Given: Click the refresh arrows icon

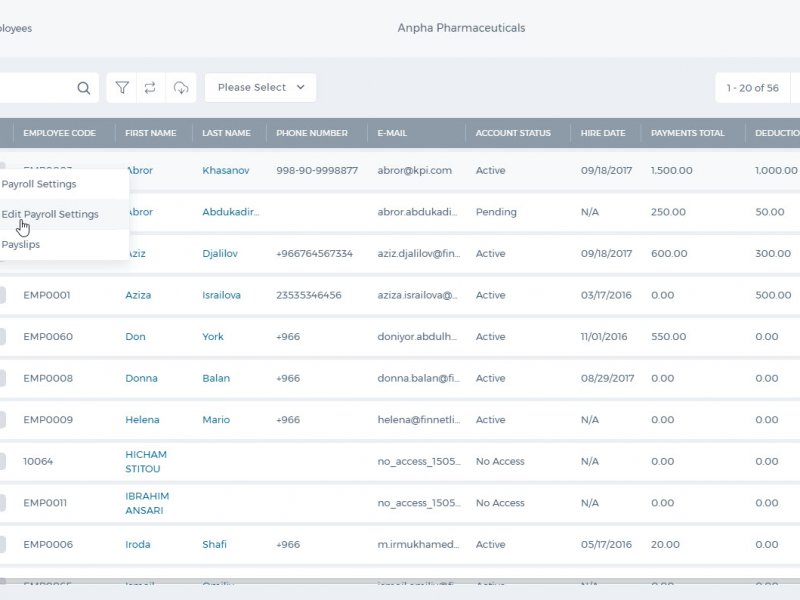Looking at the screenshot, I should click(x=150, y=88).
